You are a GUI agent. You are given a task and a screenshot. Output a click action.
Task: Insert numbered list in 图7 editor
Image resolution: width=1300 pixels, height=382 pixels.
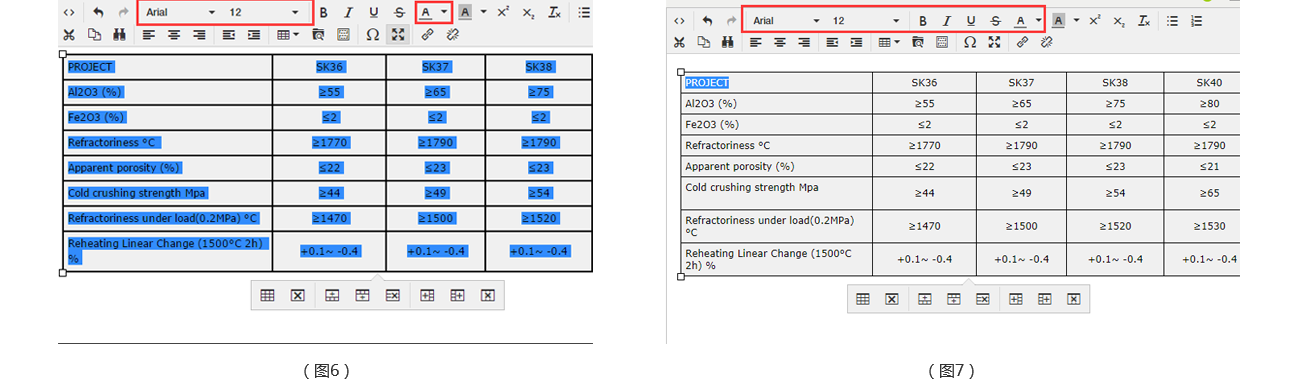pyautogui.click(x=1196, y=20)
